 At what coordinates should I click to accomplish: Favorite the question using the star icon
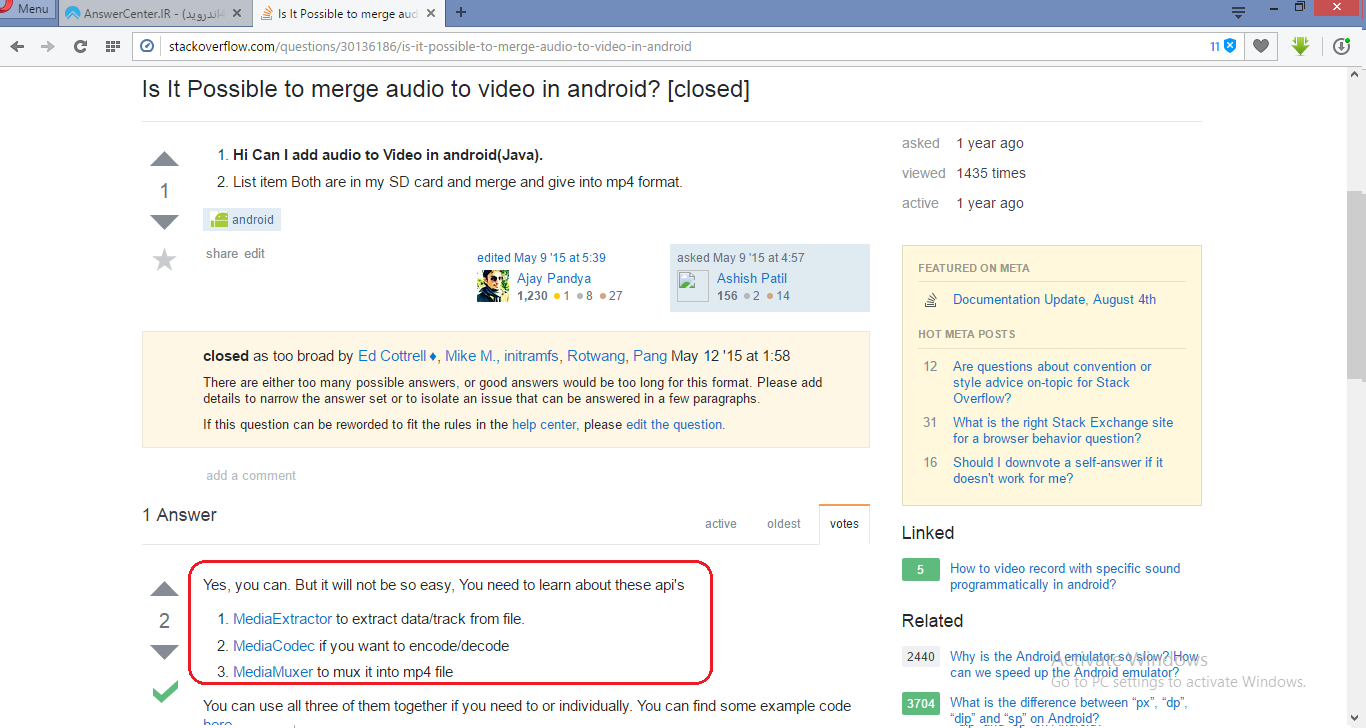pos(164,260)
